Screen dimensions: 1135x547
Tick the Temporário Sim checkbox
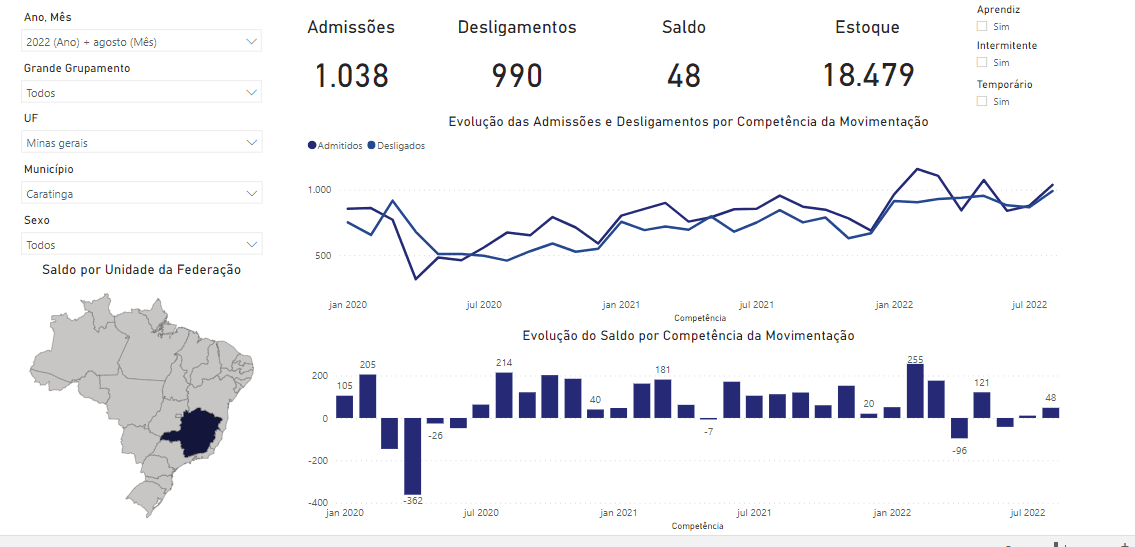[x=982, y=101]
